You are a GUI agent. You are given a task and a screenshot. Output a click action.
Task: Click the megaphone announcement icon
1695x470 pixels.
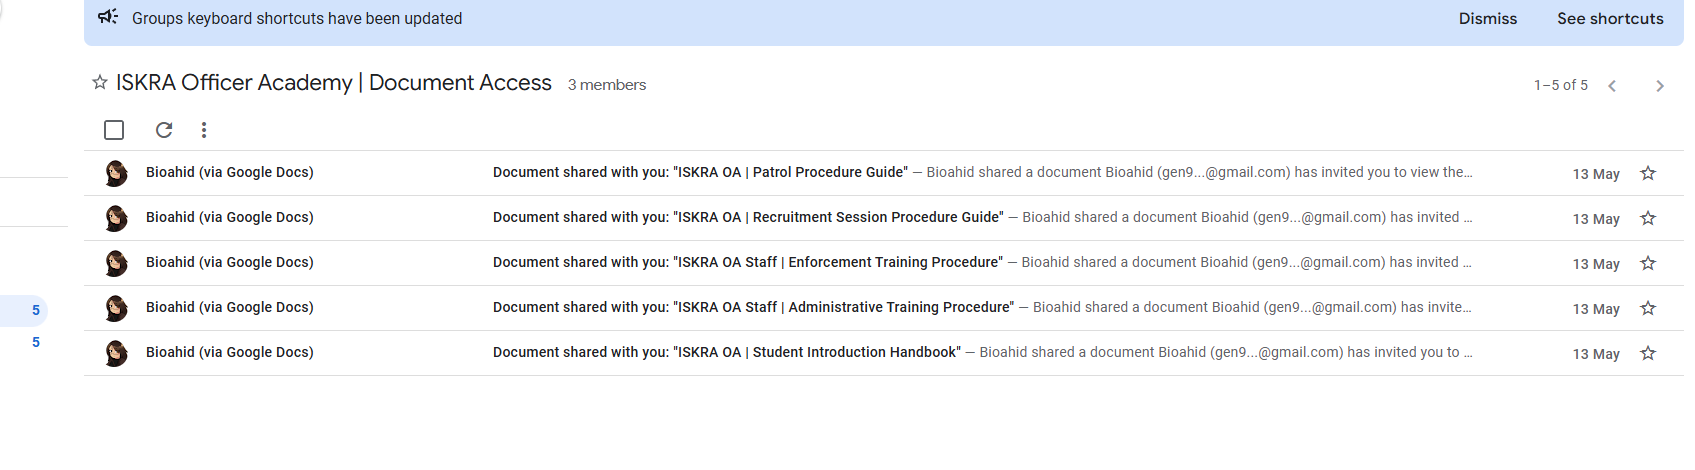108,17
